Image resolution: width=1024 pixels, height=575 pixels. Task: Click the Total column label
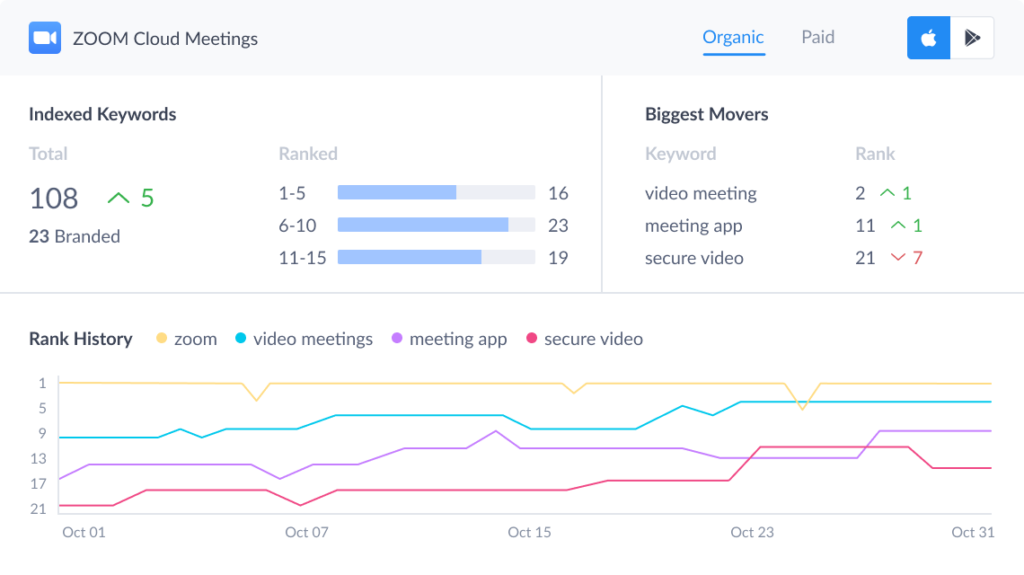coord(48,154)
